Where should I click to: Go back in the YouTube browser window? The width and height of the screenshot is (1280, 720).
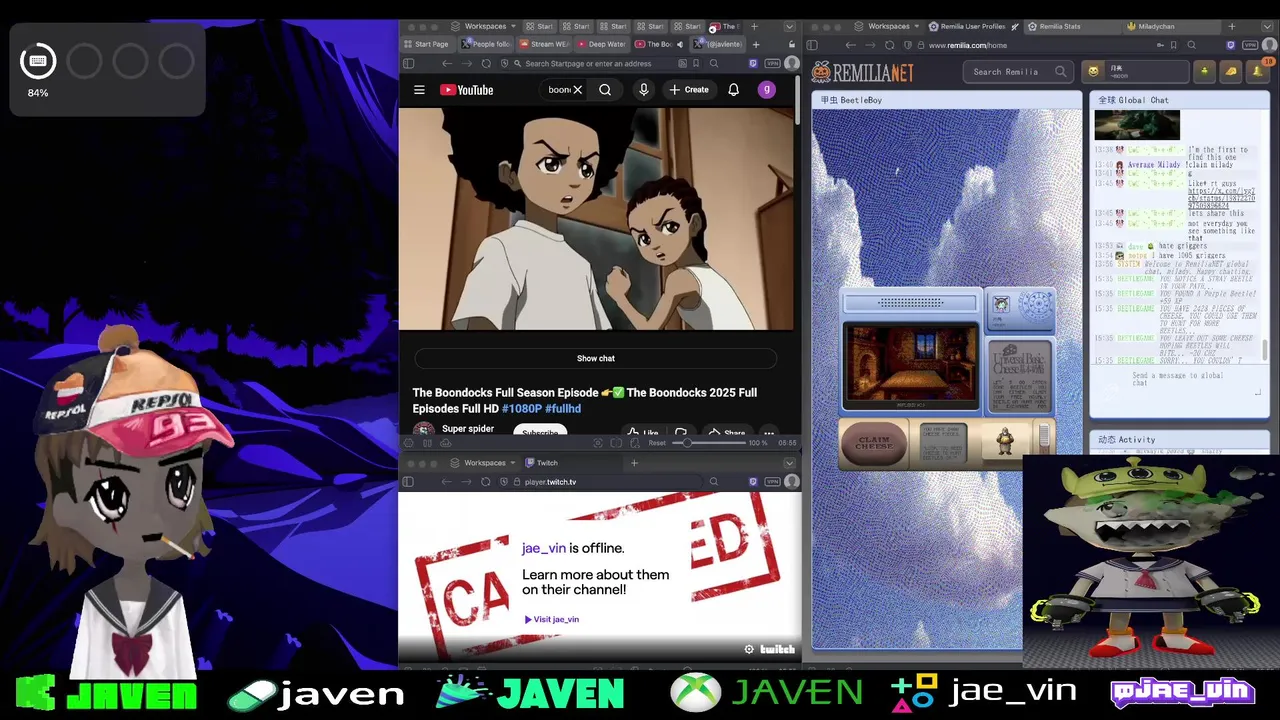(x=447, y=63)
